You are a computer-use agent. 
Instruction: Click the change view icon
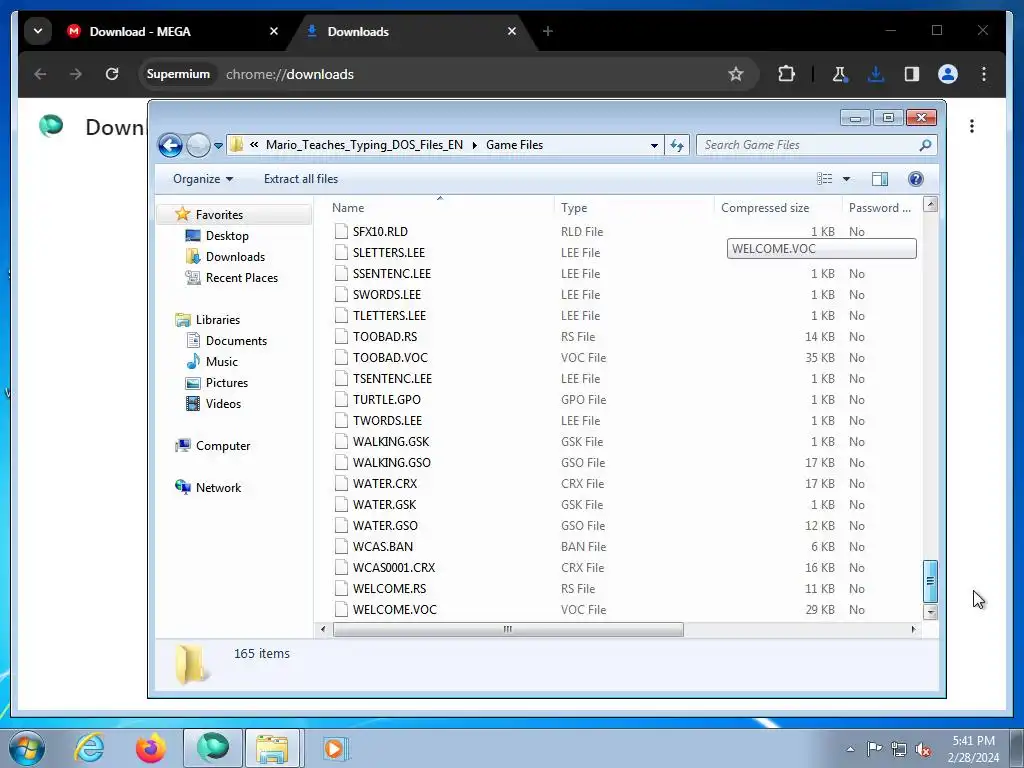coord(824,179)
